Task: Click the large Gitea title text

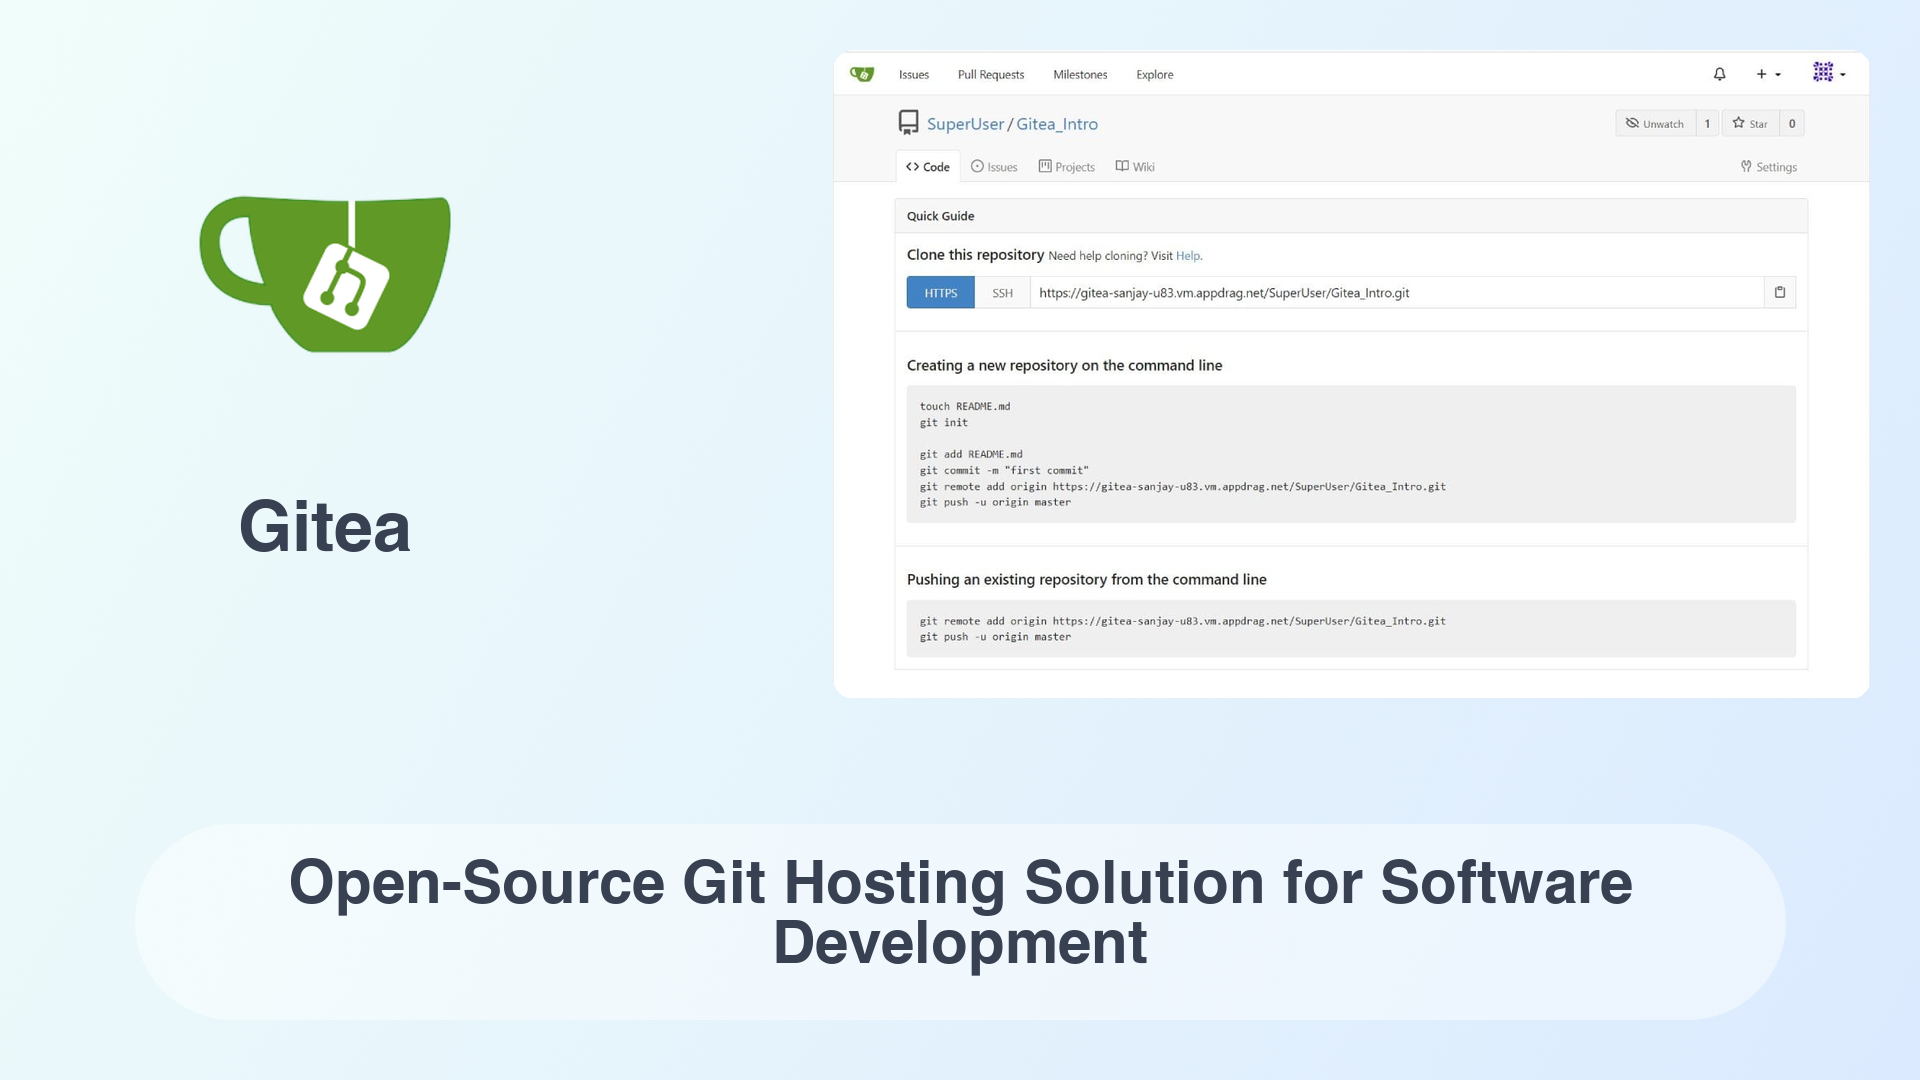Action: [x=325, y=527]
